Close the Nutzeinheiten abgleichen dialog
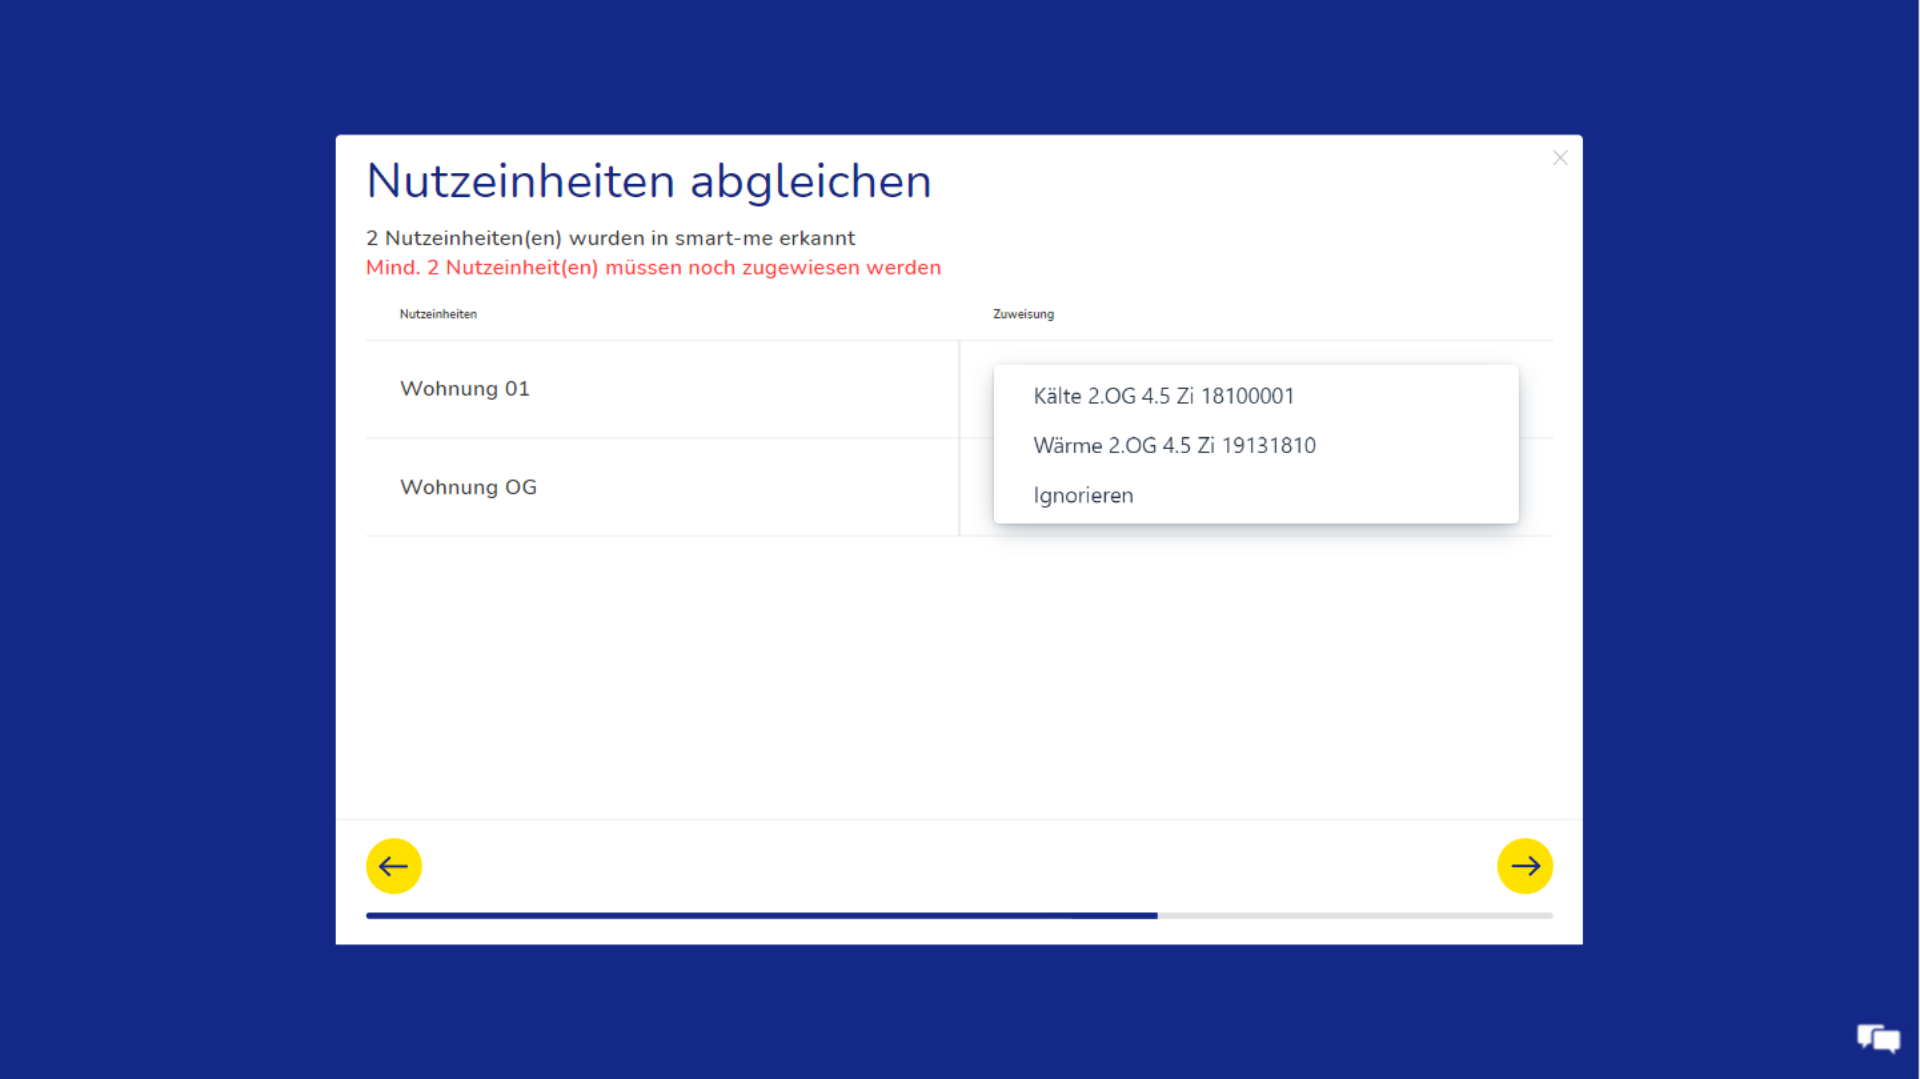This screenshot has width=1920, height=1079. tap(1559, 158)
